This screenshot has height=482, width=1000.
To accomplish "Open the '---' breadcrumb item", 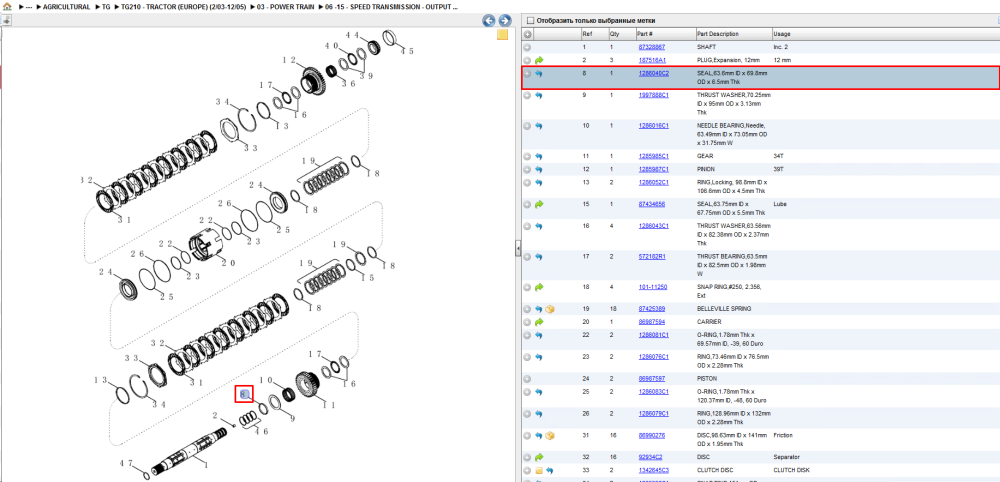I will pos(29,6).
